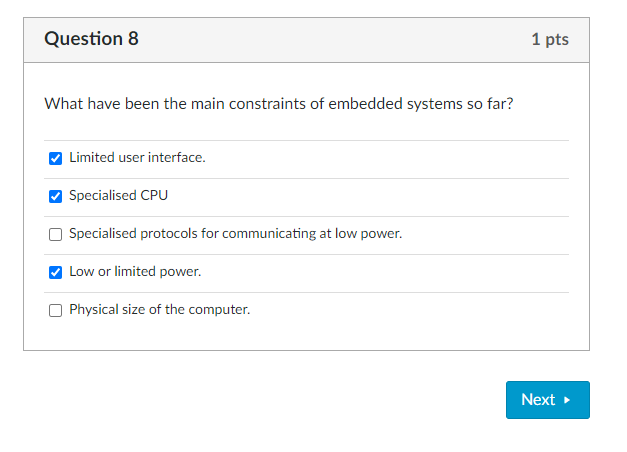627x452 pixels.
Task: Click the words 'so far?' in the question
Action: 490,104
